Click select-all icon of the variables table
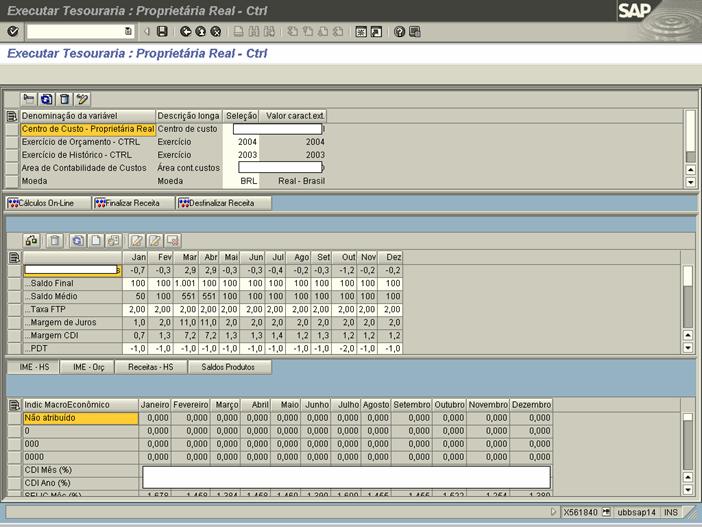The width and height of the screenshot is (702, 527). point(12,116)
